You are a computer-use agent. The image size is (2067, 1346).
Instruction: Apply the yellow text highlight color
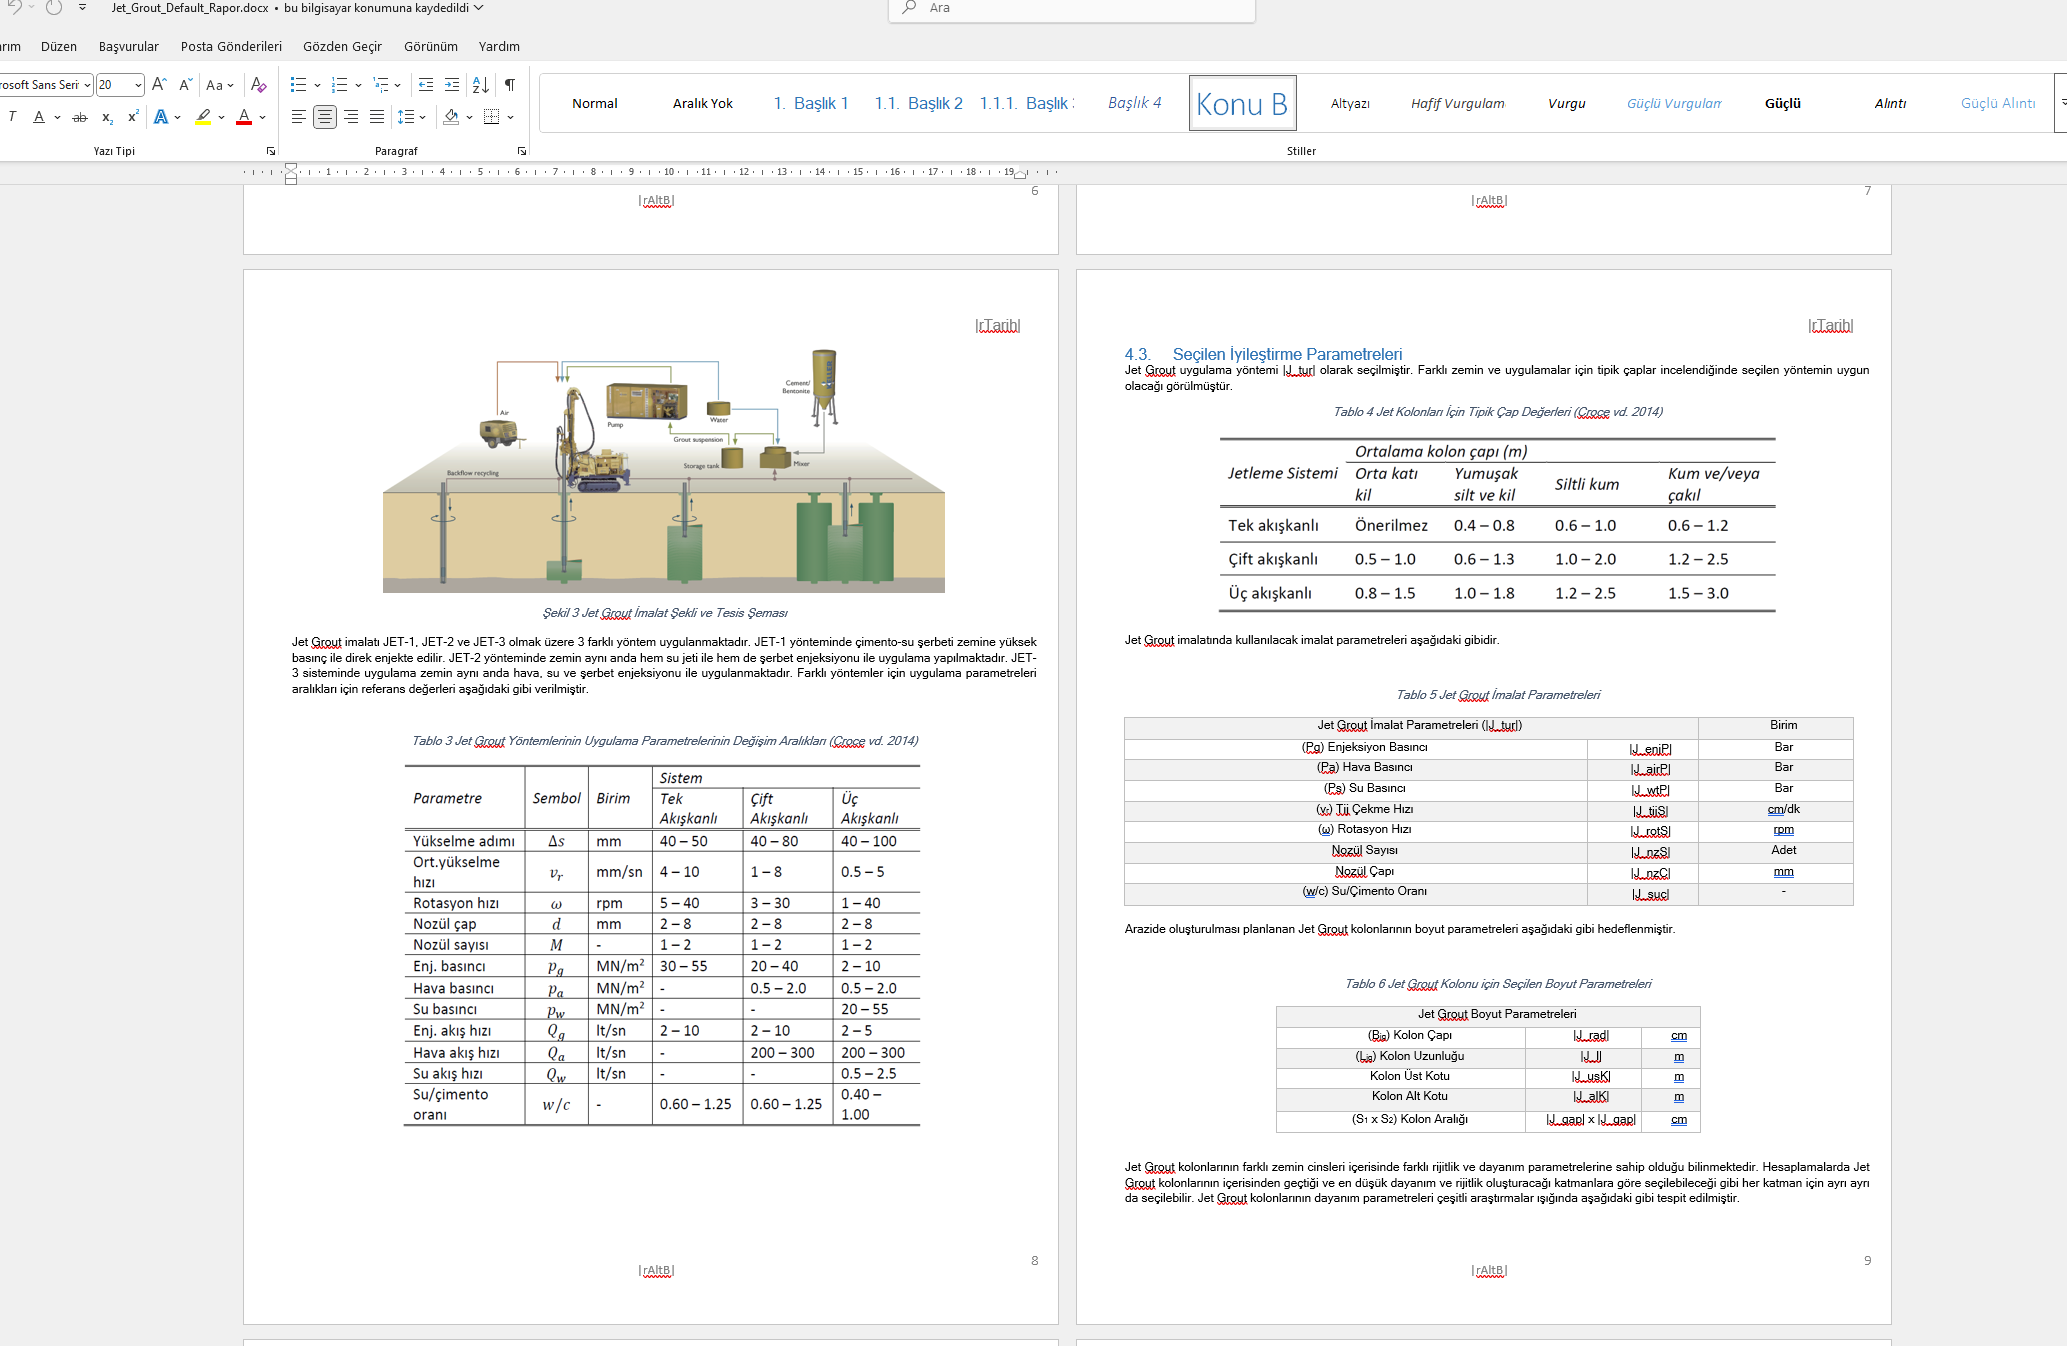204,117
